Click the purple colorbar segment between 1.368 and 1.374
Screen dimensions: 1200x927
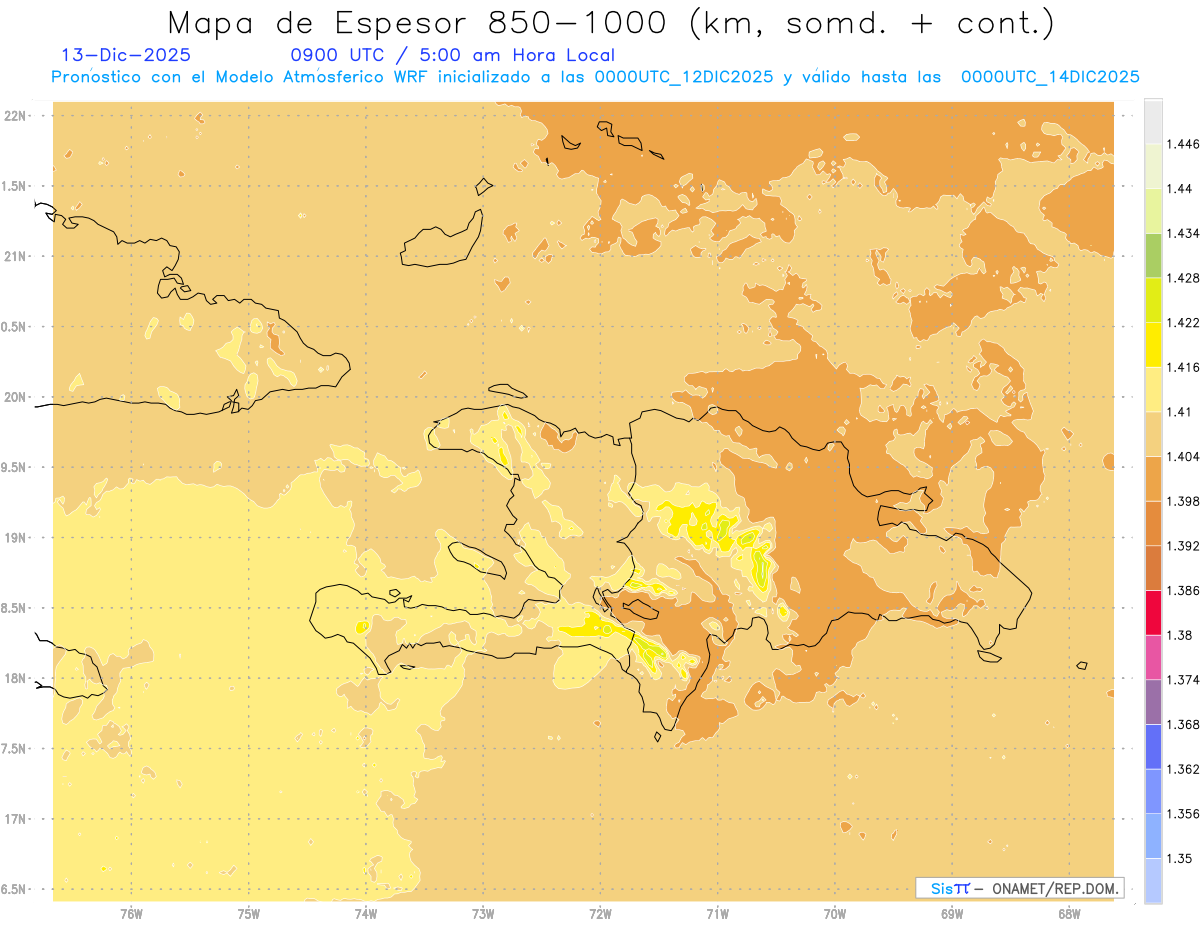(x=1153, y=702)
